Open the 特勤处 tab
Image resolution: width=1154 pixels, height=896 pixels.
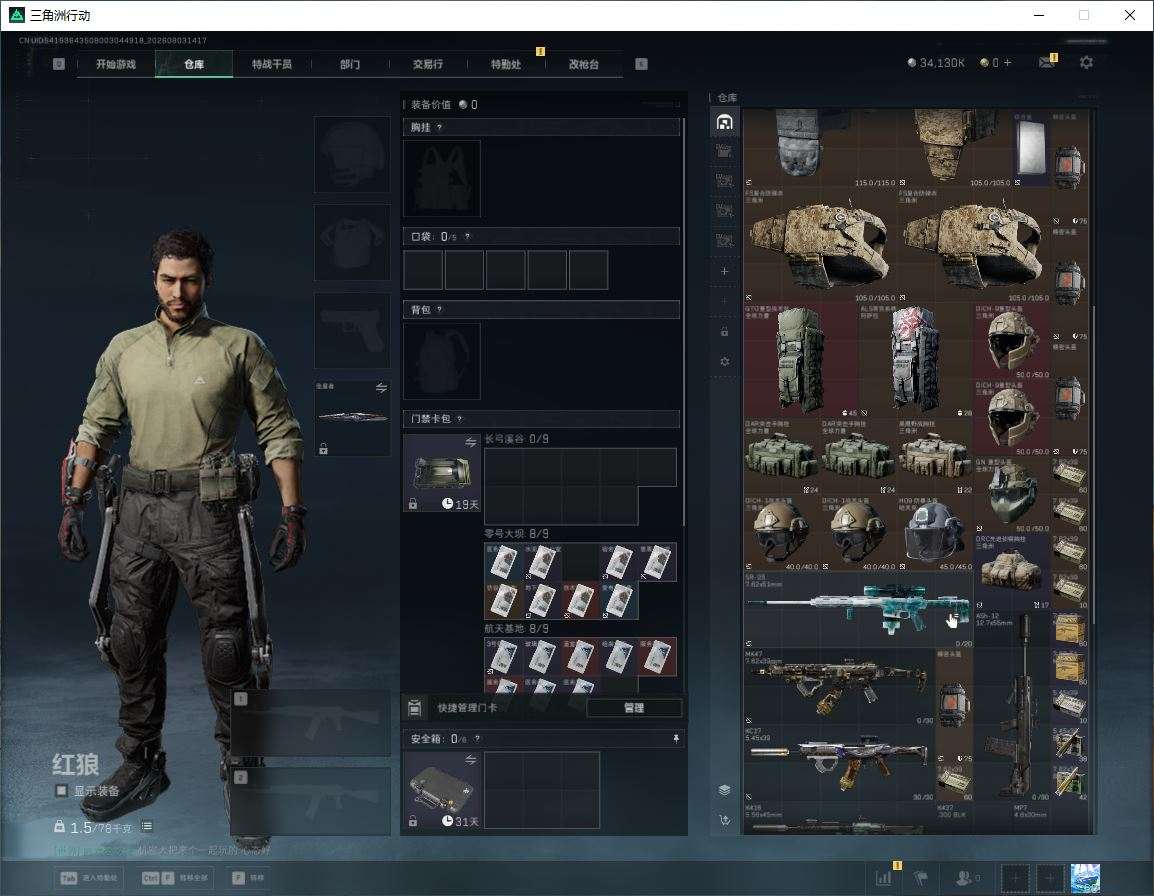506,64
